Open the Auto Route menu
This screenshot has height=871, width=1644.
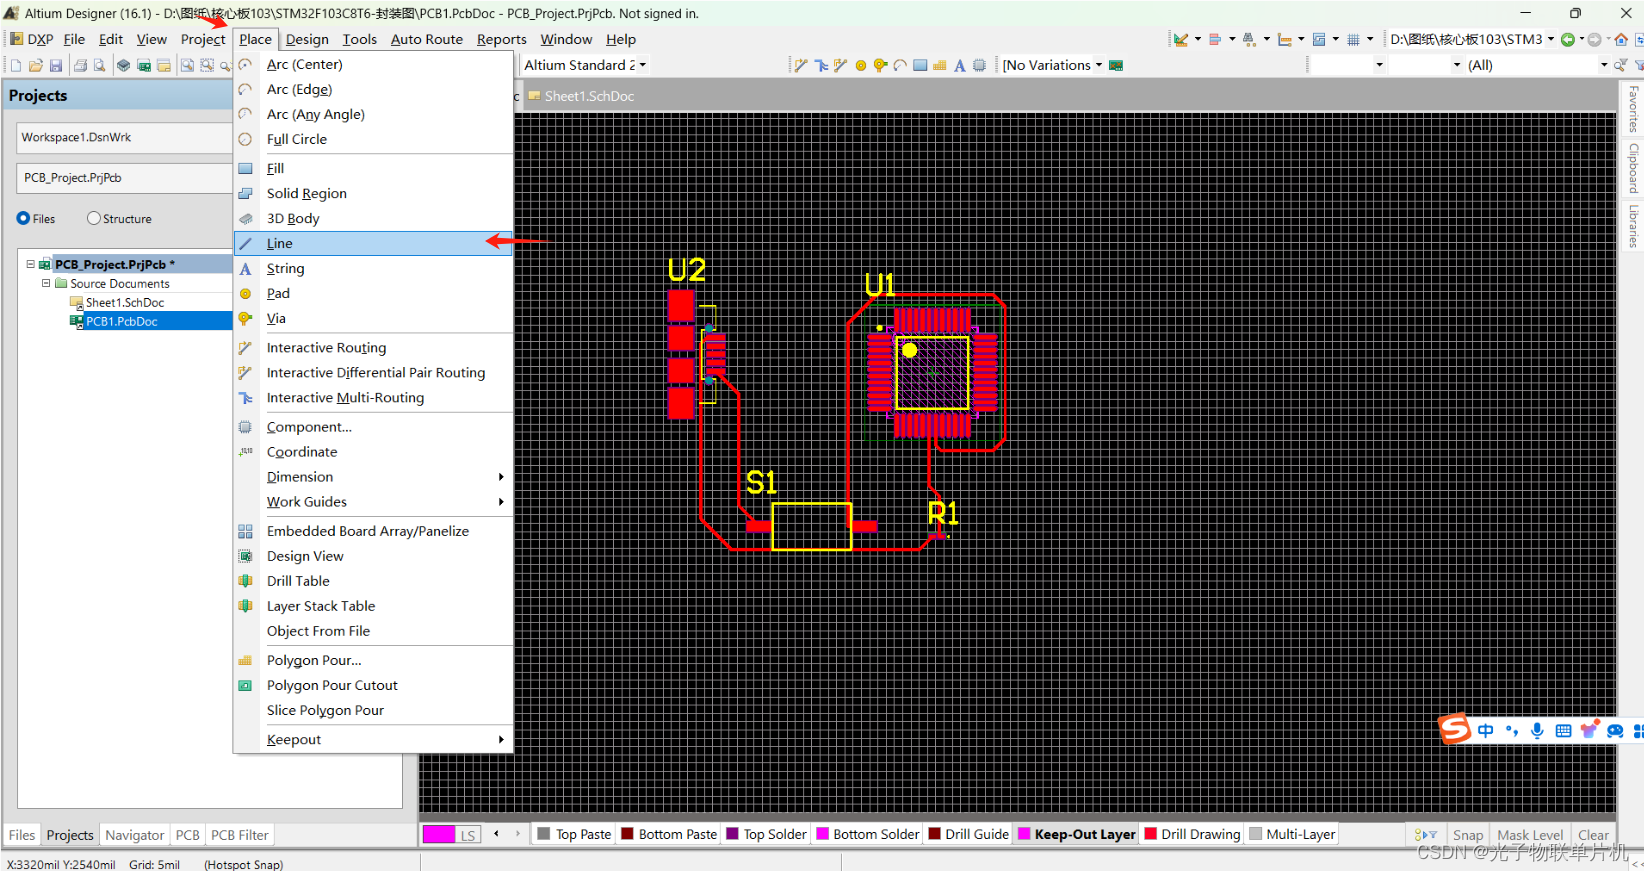pyautogui.click(x=427, y=39)
